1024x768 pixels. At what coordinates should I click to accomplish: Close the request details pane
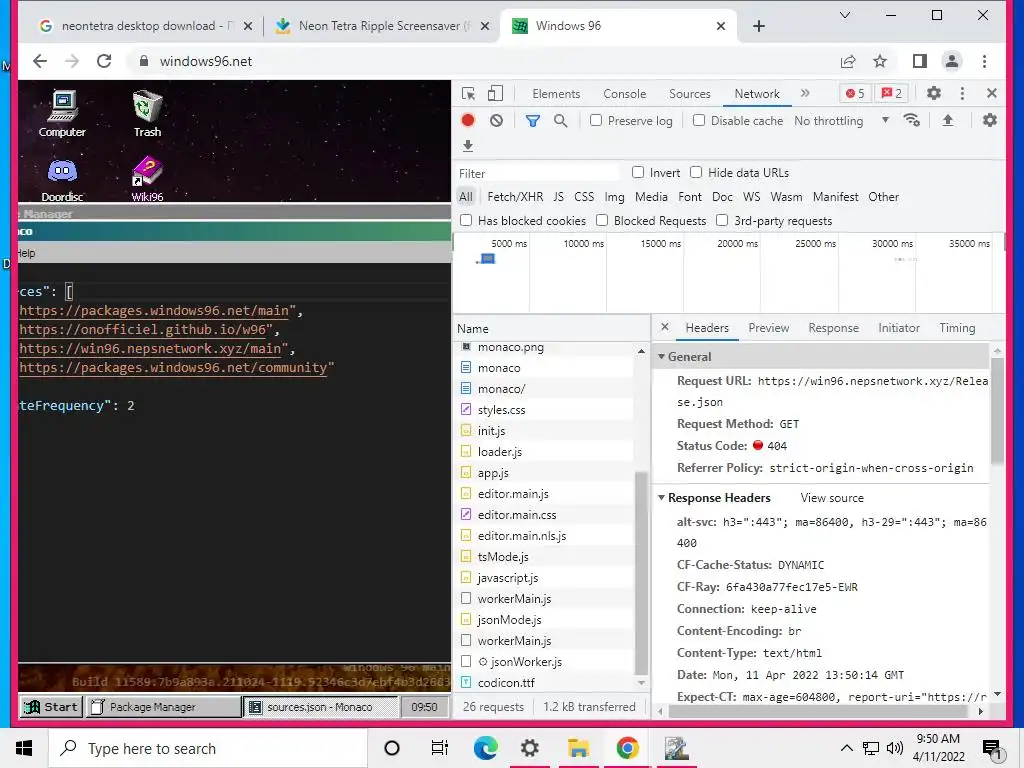(664, 327)
